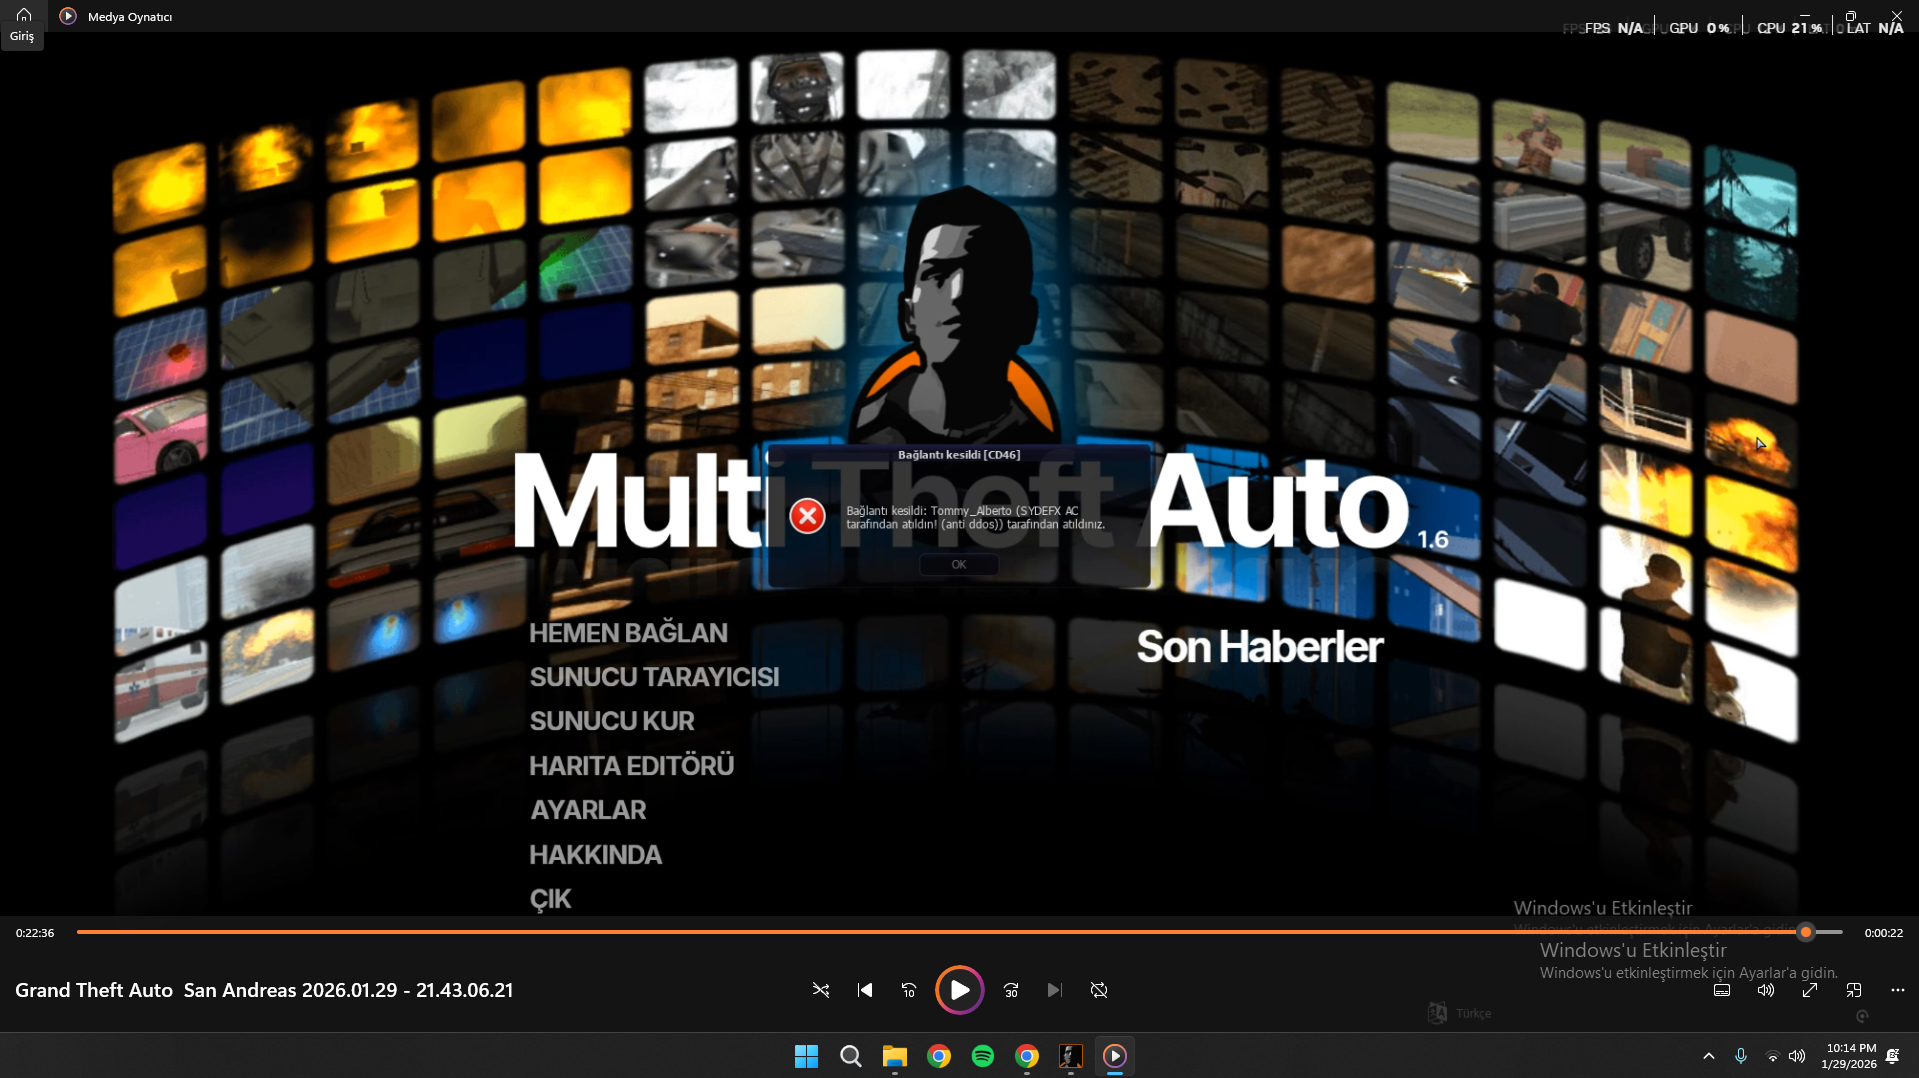Expand the hidden system tray icons
This screenshot has height=1078, width=1919.
(1708, 1056)
